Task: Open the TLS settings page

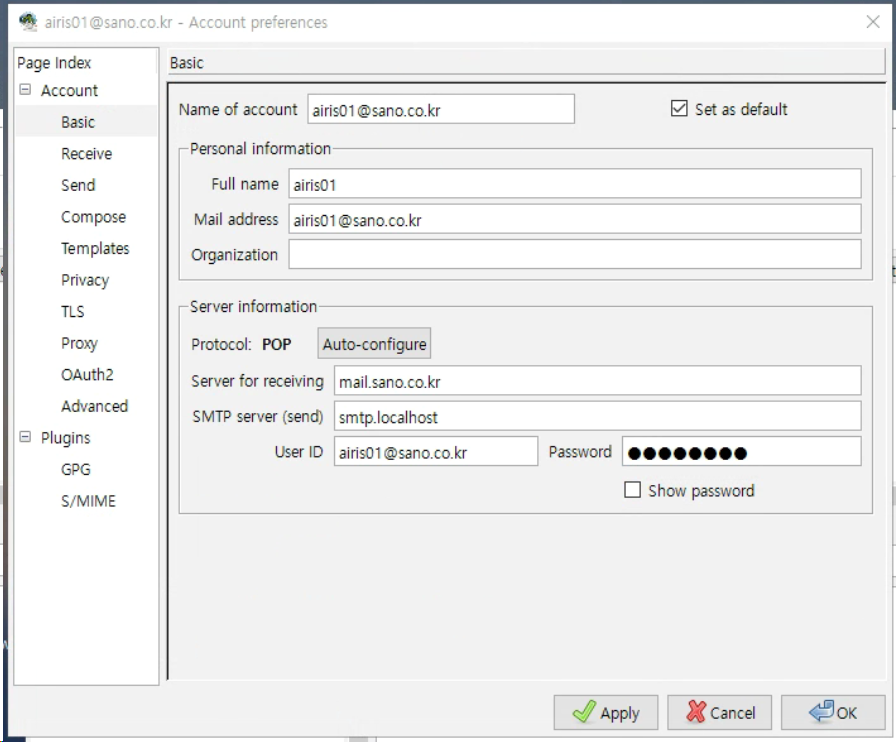Action: [73, 312]
